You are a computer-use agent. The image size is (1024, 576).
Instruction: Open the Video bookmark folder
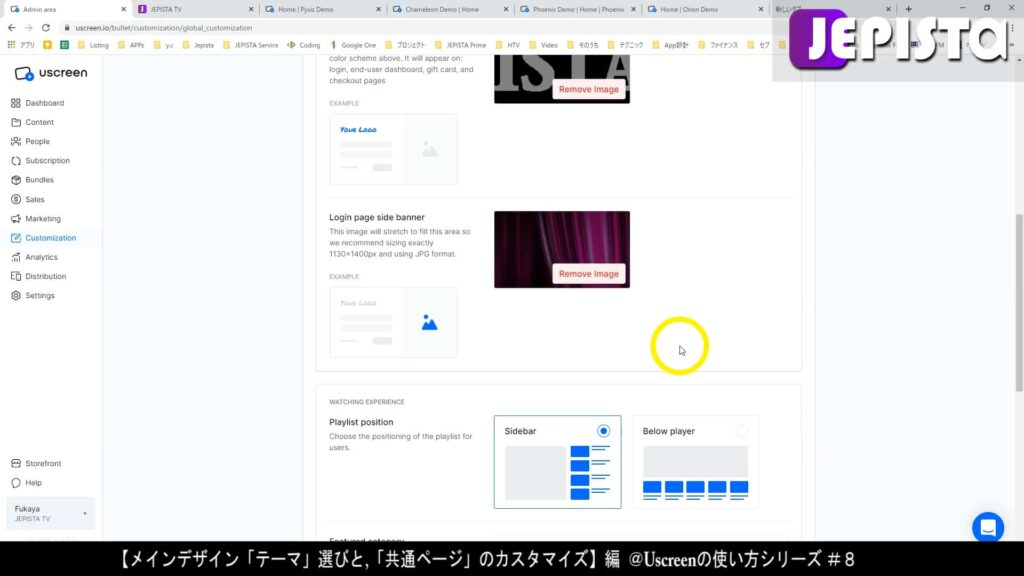543,45
